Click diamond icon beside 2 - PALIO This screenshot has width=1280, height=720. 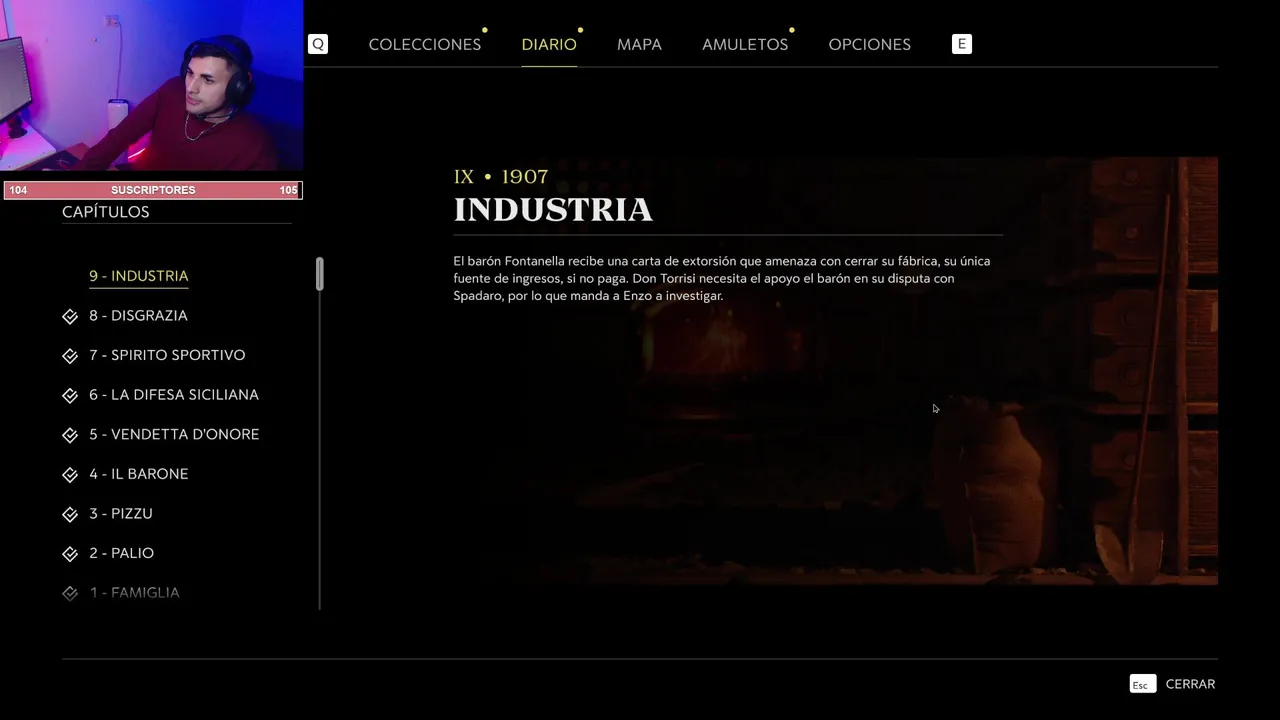point(70,554)
